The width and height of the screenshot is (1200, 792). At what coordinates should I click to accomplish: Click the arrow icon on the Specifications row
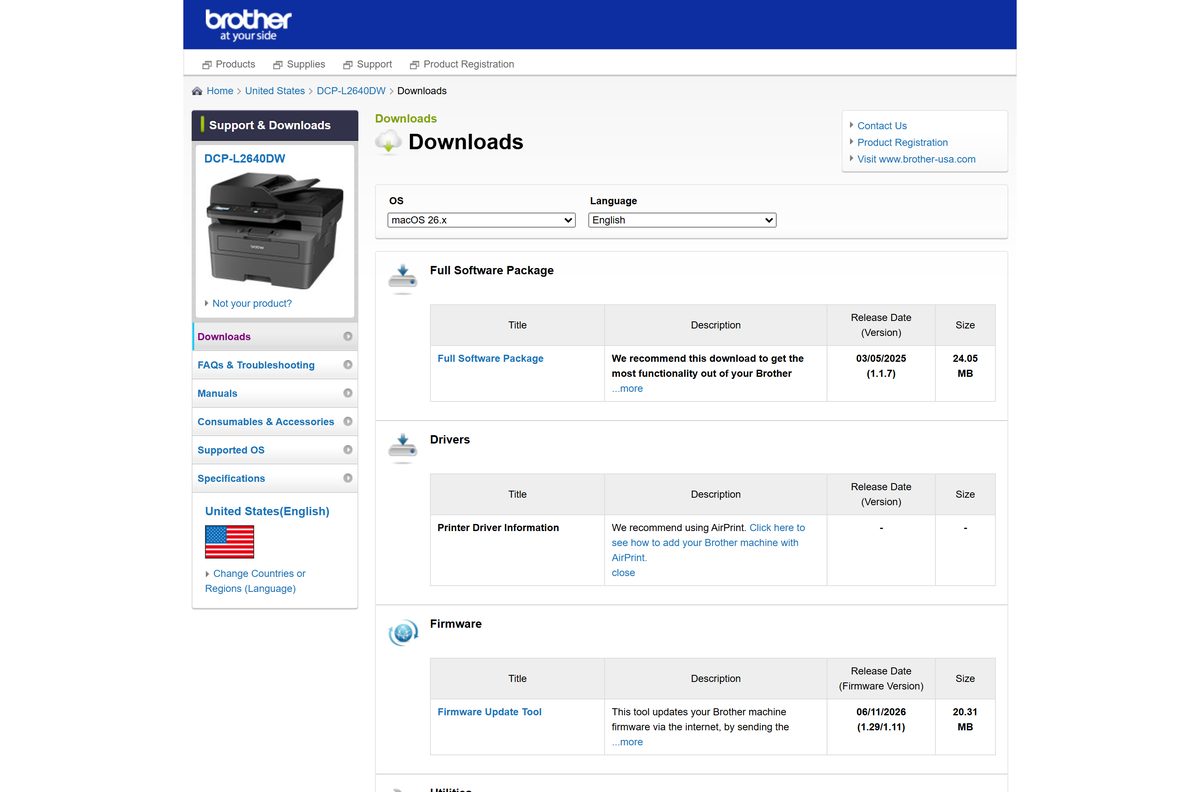pyautogui.click(x=348, y=478)
